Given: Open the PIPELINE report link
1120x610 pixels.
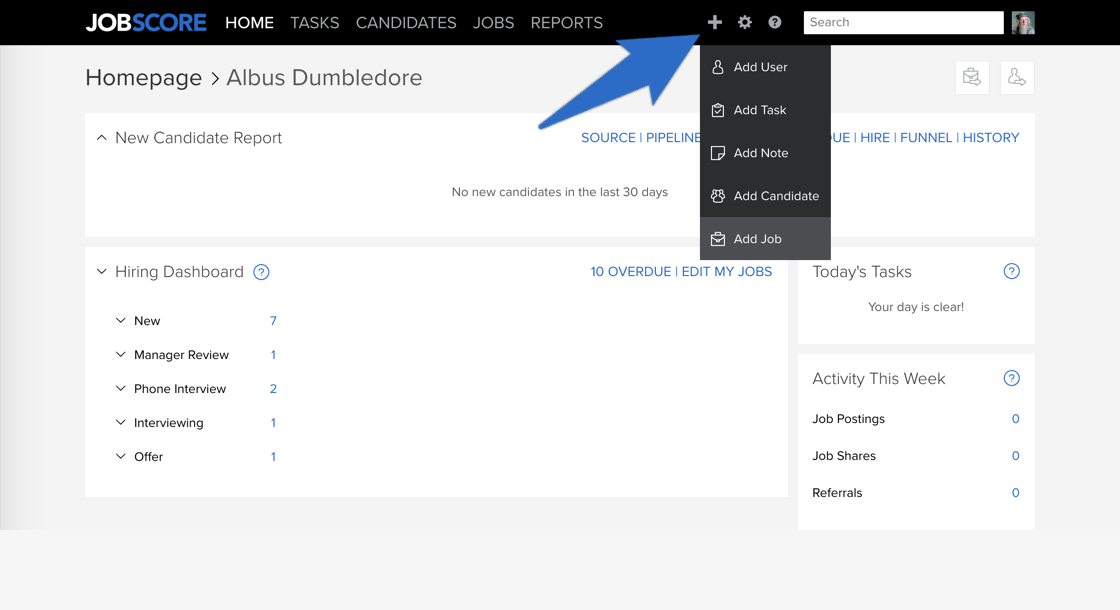Looking at the screenshot, I should 673,138.
